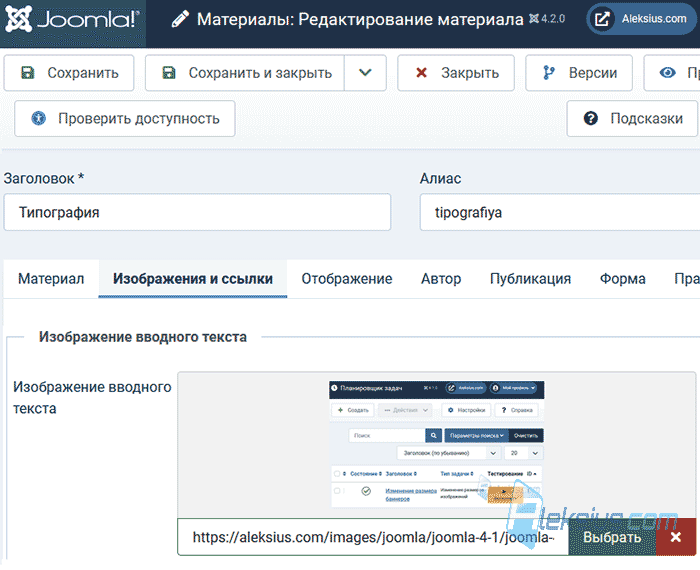The height and width of the screenshot is (570, 700).
Task: Clear the intro image with red X
Action: [x=676, y=537]
